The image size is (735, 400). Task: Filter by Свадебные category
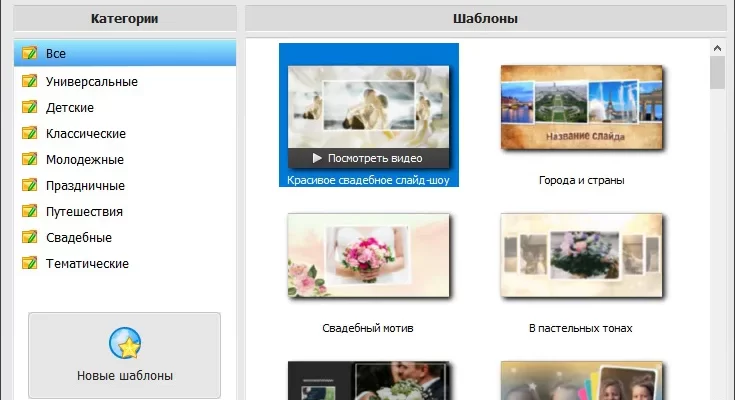tap(125, 237)
